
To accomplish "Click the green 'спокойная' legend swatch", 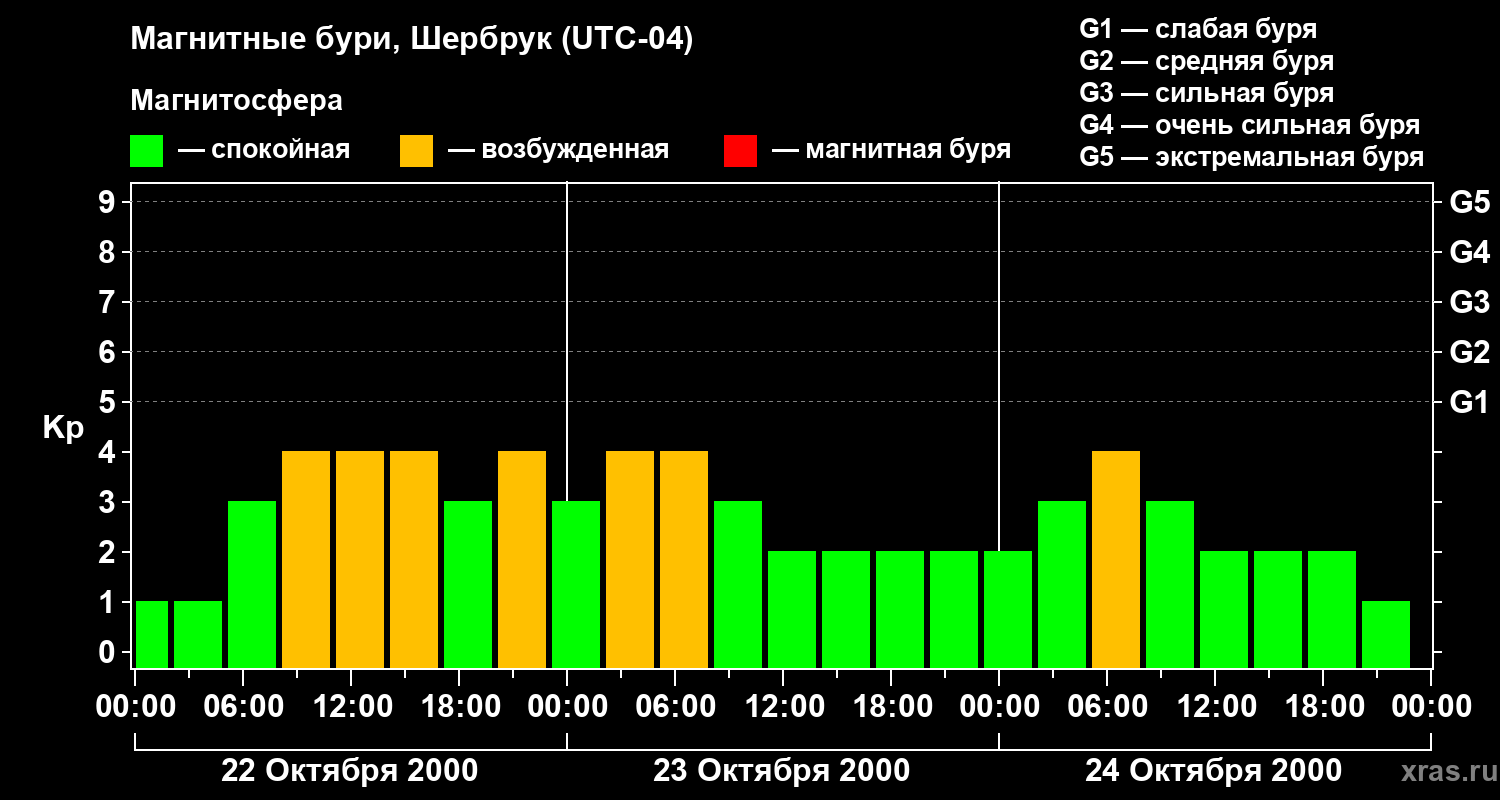I will tap(147, 151).
